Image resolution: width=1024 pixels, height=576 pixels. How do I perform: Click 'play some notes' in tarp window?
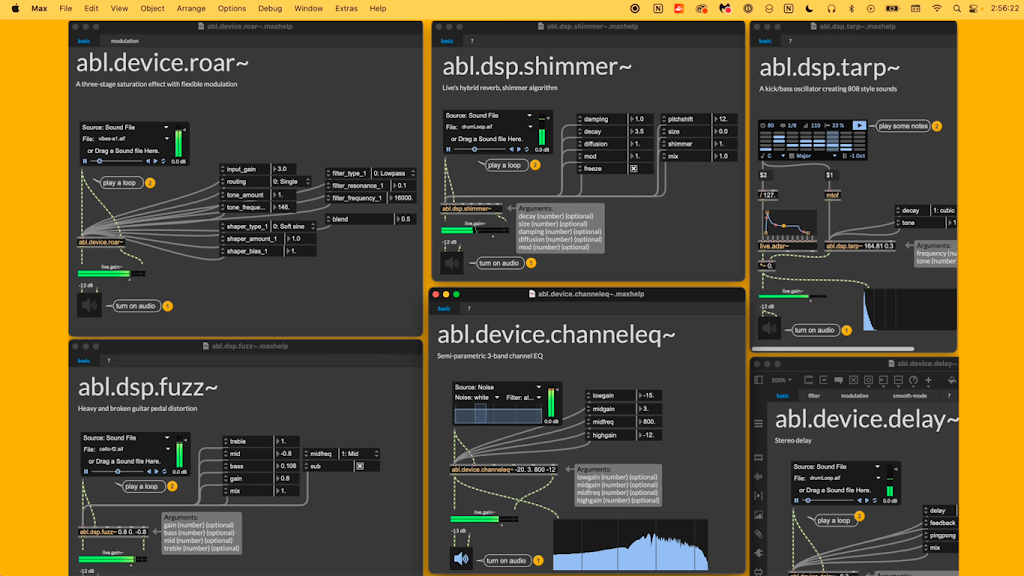pyautogui.click(x=903, y=126)
